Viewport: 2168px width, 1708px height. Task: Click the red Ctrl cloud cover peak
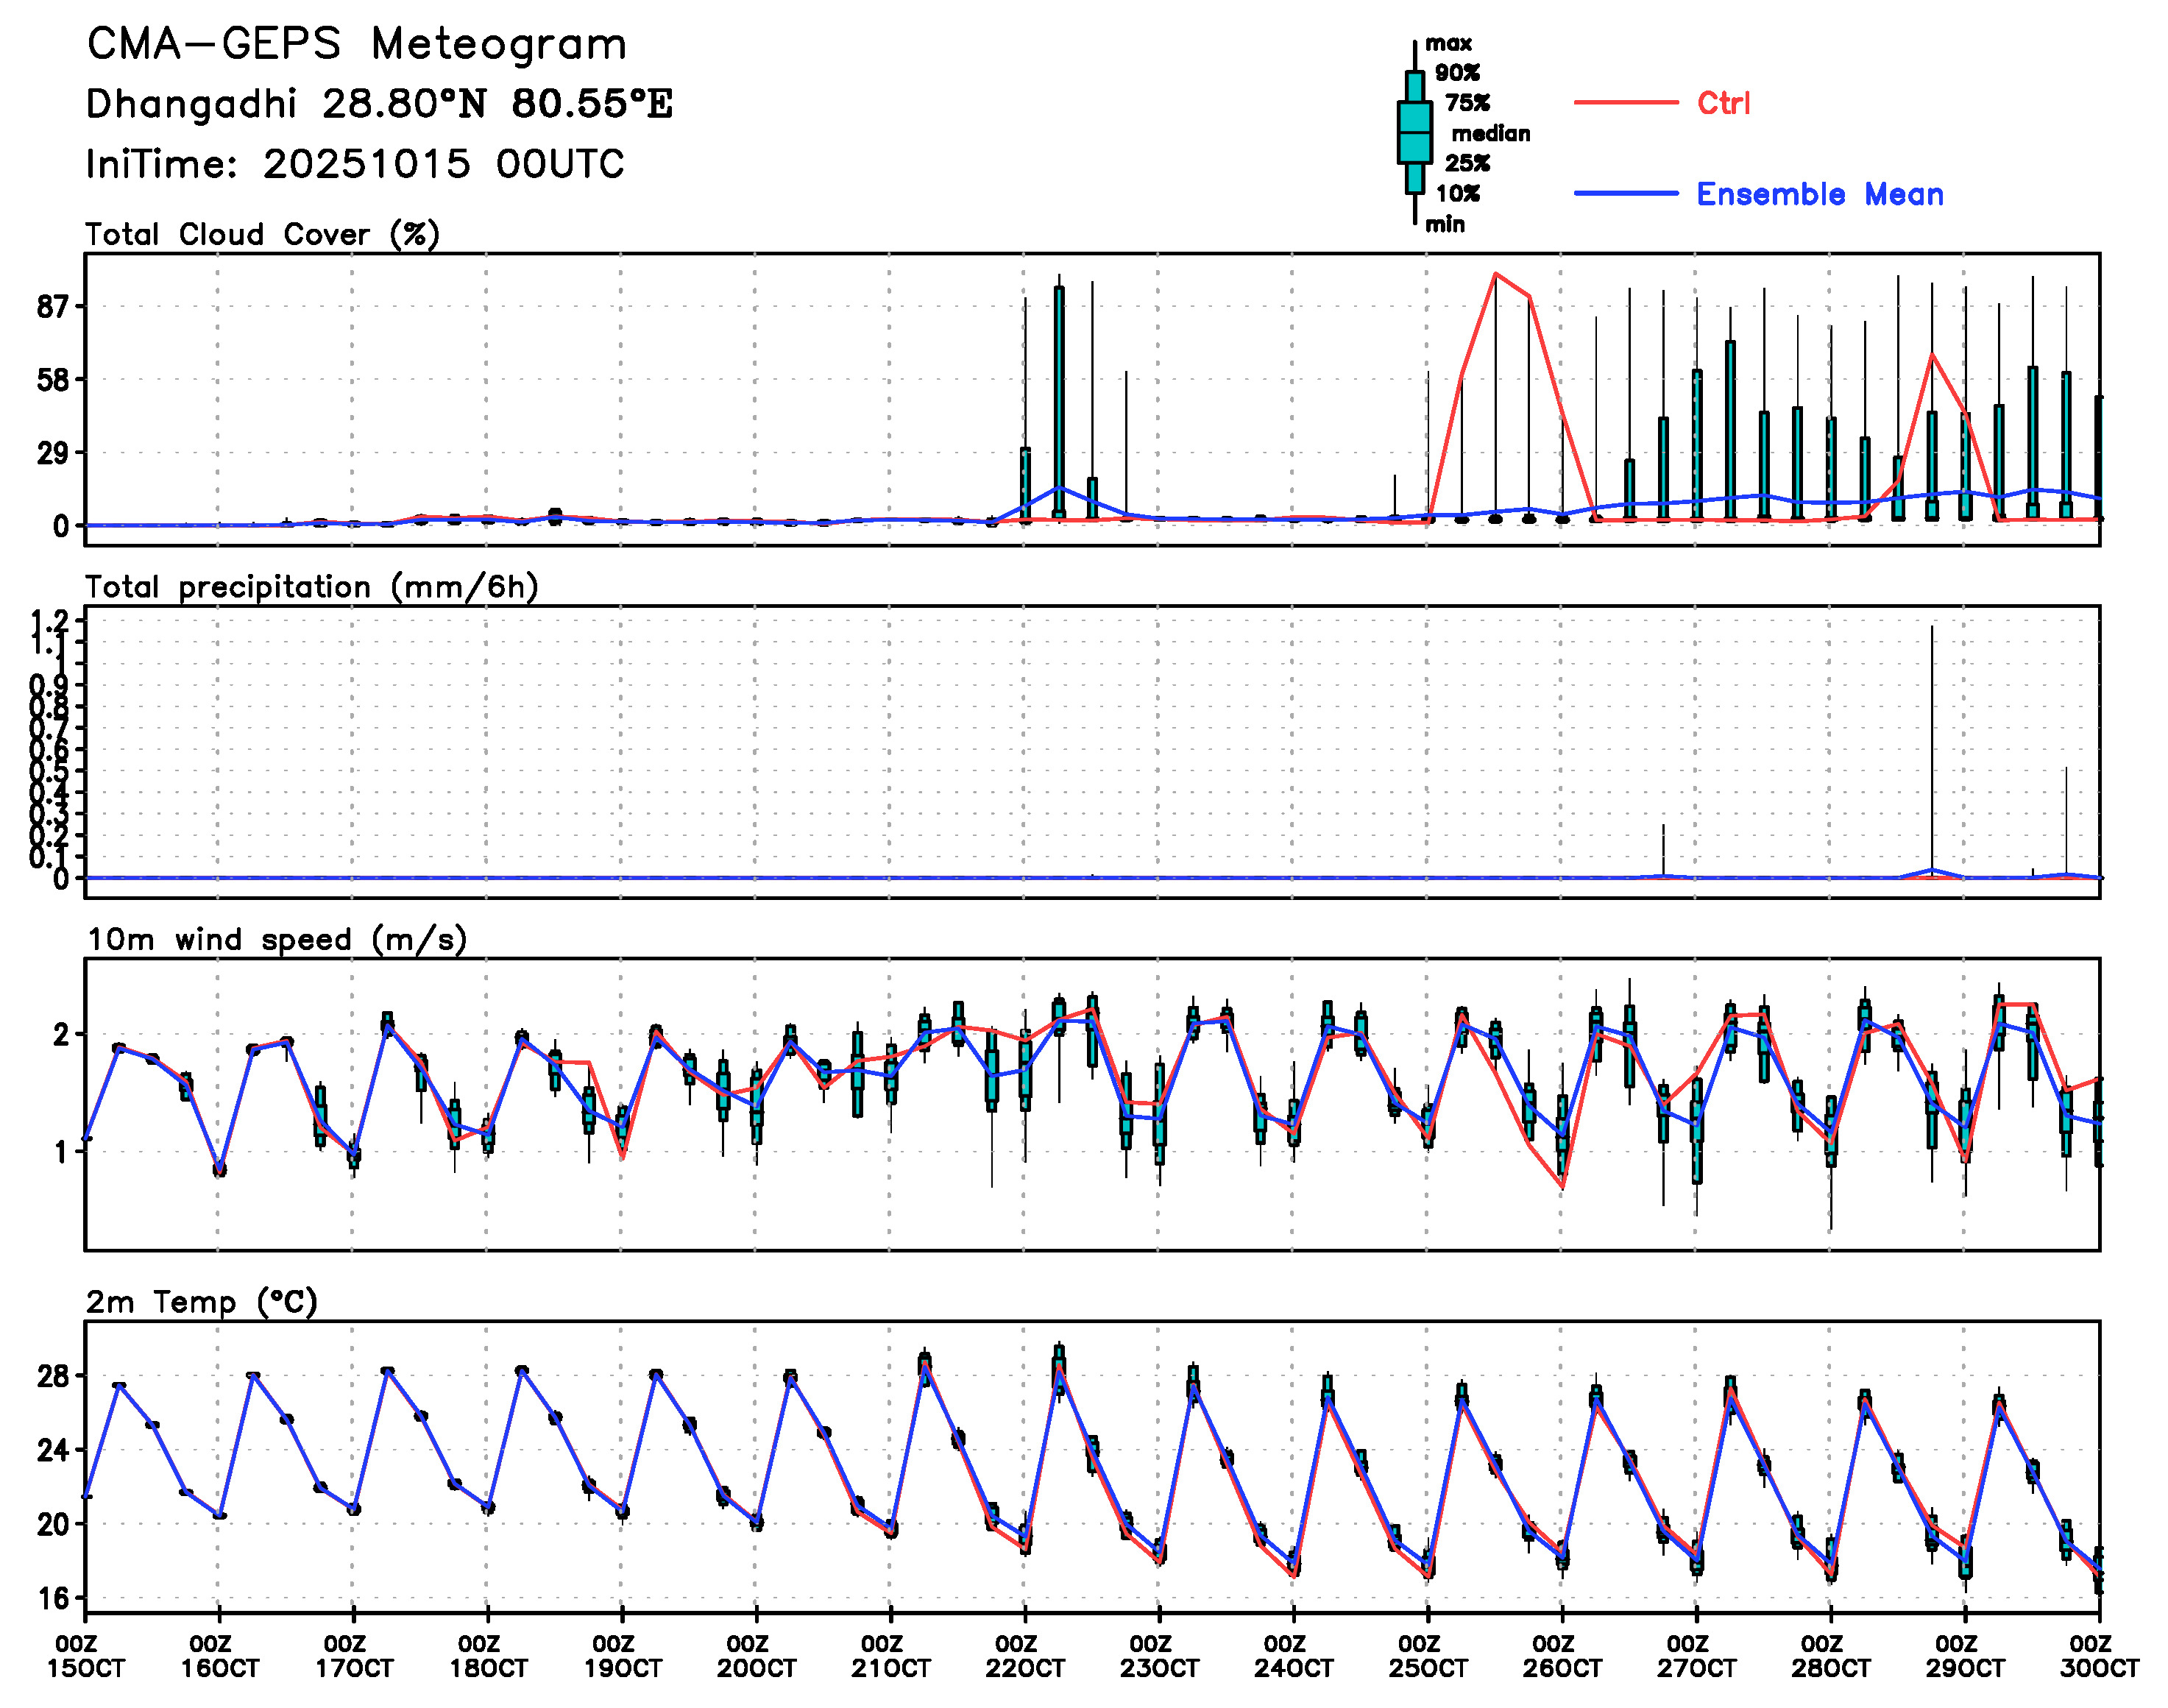point(1495,274)
